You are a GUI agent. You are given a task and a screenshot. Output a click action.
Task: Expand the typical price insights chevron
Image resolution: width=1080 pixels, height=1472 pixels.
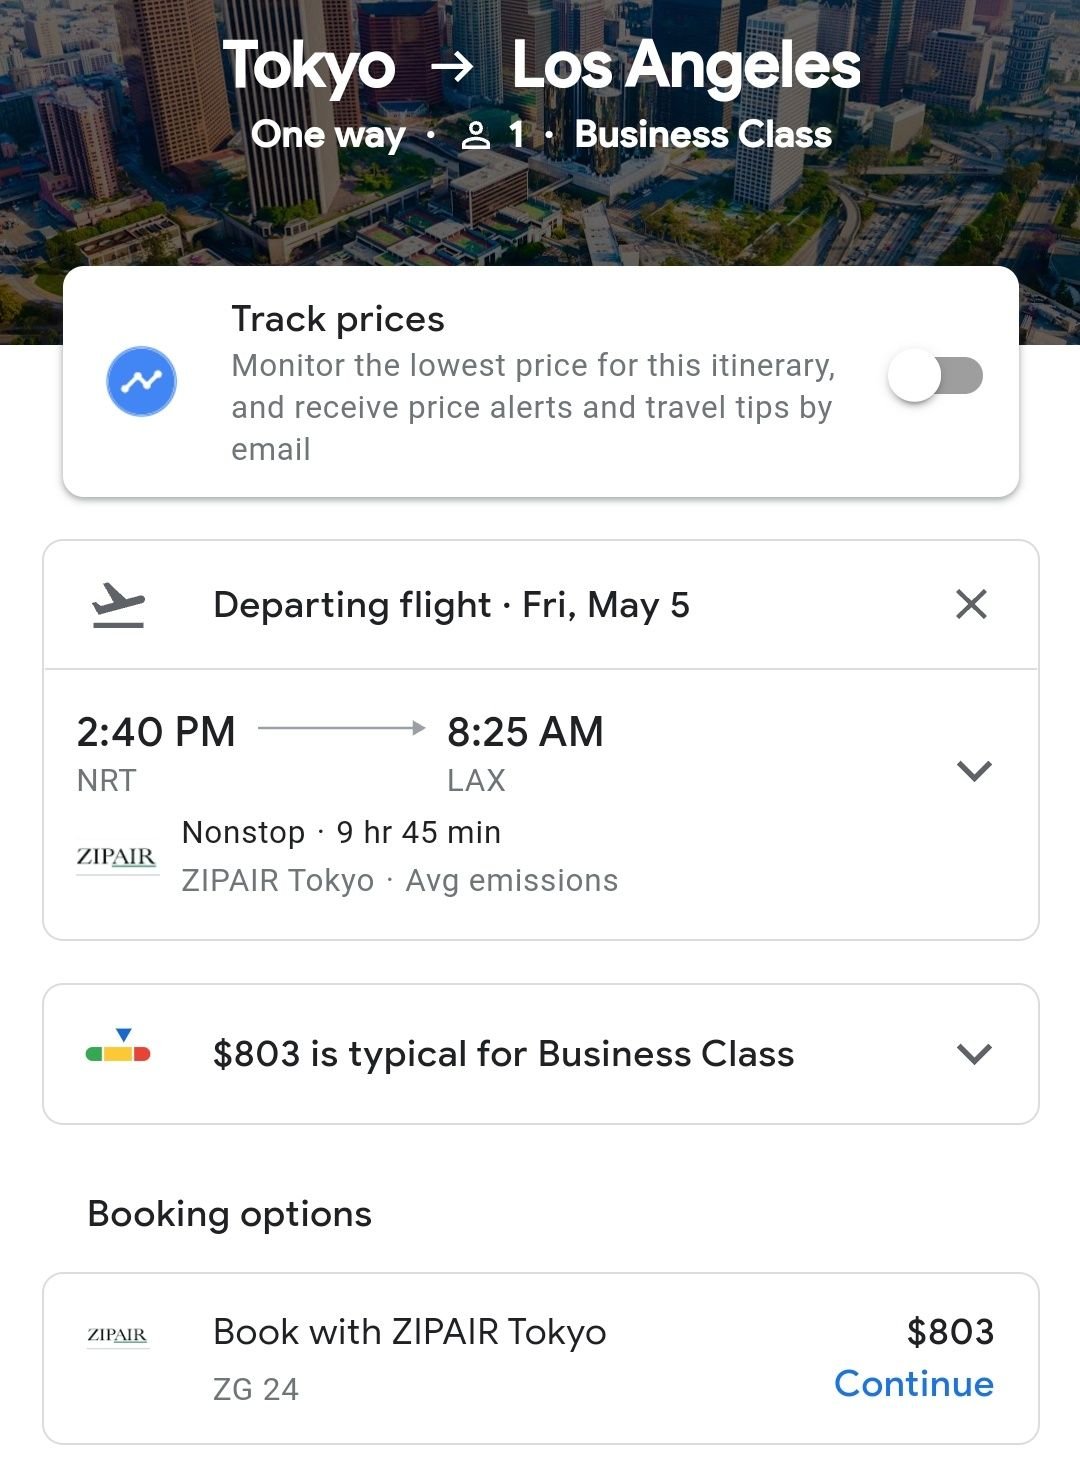973,1054
